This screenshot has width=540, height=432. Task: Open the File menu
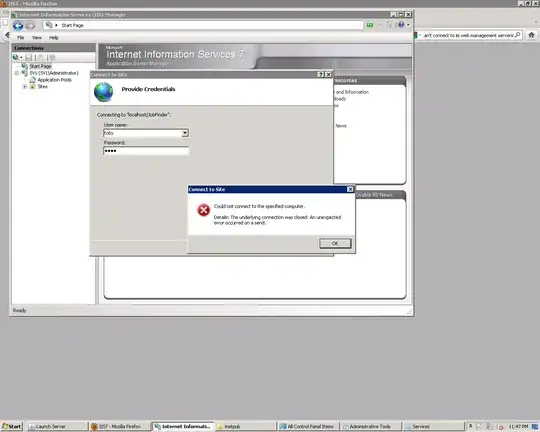point(21,38)
